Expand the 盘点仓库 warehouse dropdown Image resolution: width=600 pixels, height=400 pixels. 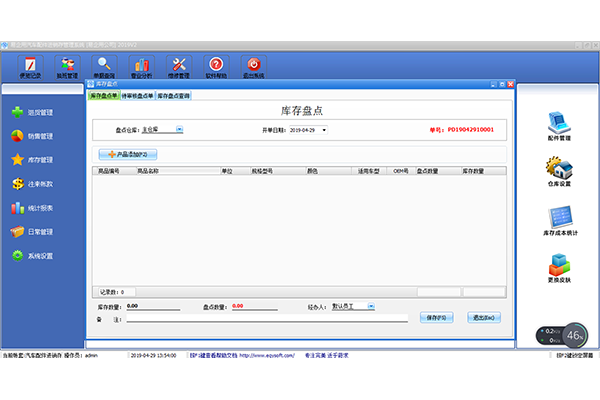click(179, 129)
